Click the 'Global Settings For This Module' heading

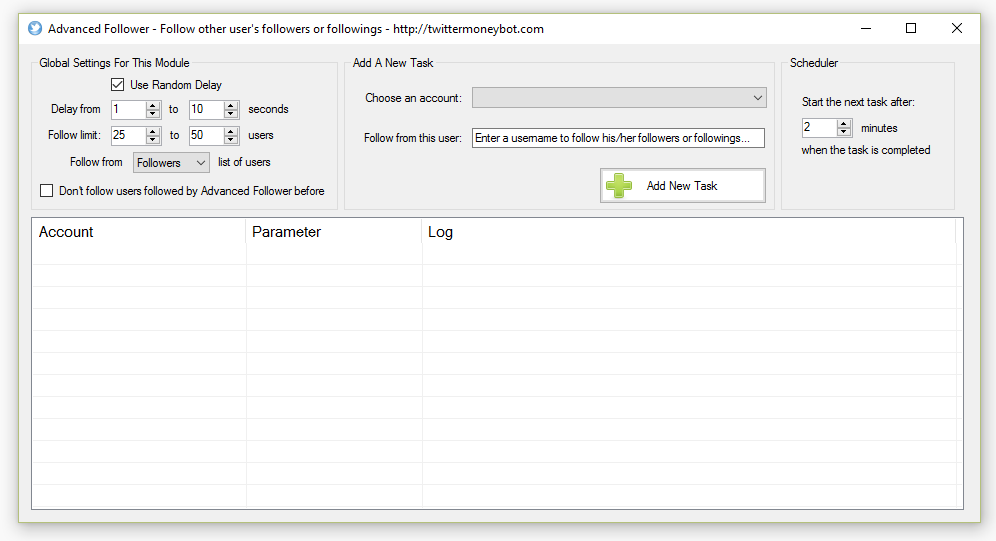pyautogui.click(x=114, y=63)
